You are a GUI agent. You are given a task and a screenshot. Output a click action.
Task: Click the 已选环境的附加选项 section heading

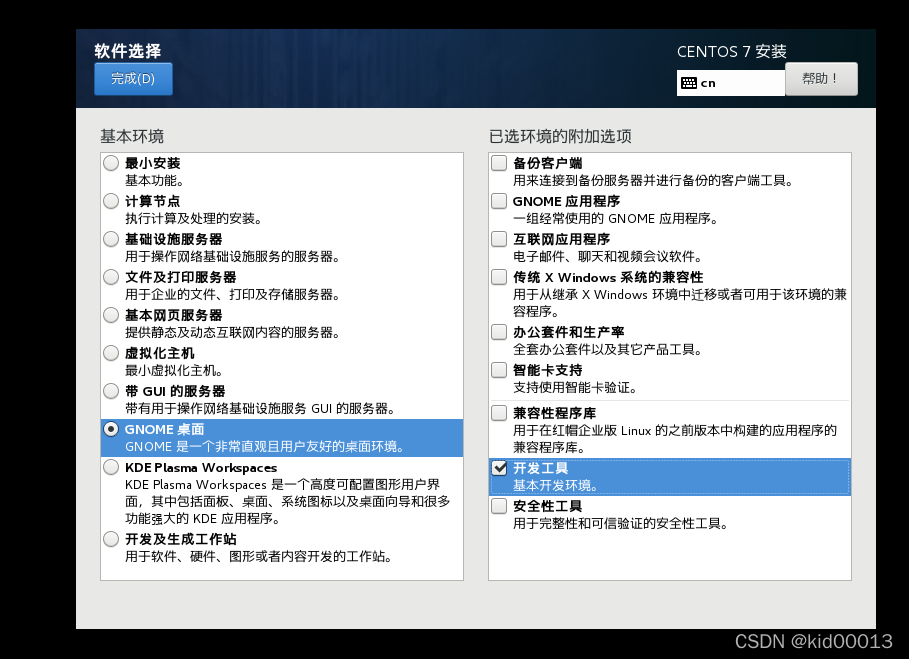[560, 136]
